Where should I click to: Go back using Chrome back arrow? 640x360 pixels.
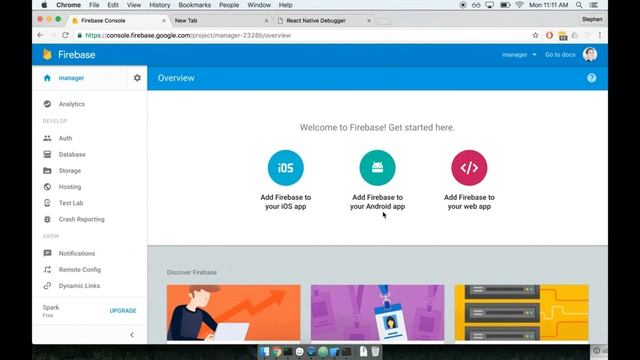point(40,36)
